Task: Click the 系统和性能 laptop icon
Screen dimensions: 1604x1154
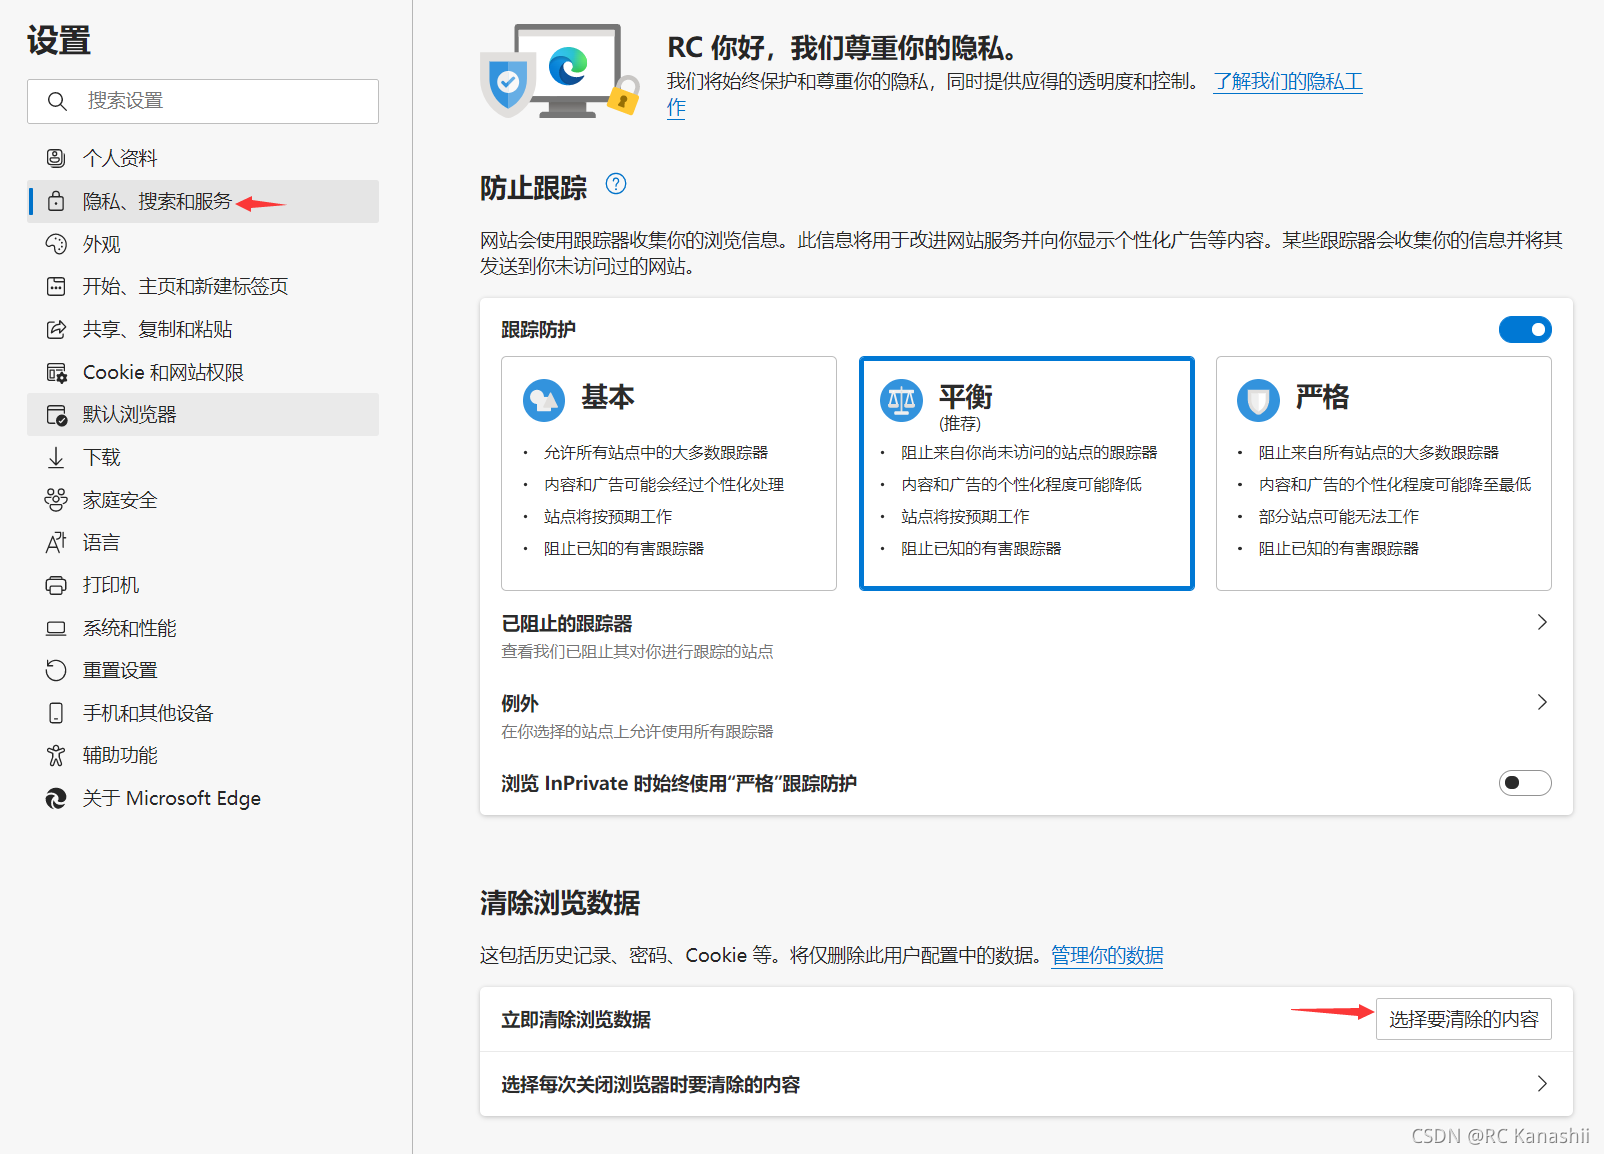Action: [56, 628]
